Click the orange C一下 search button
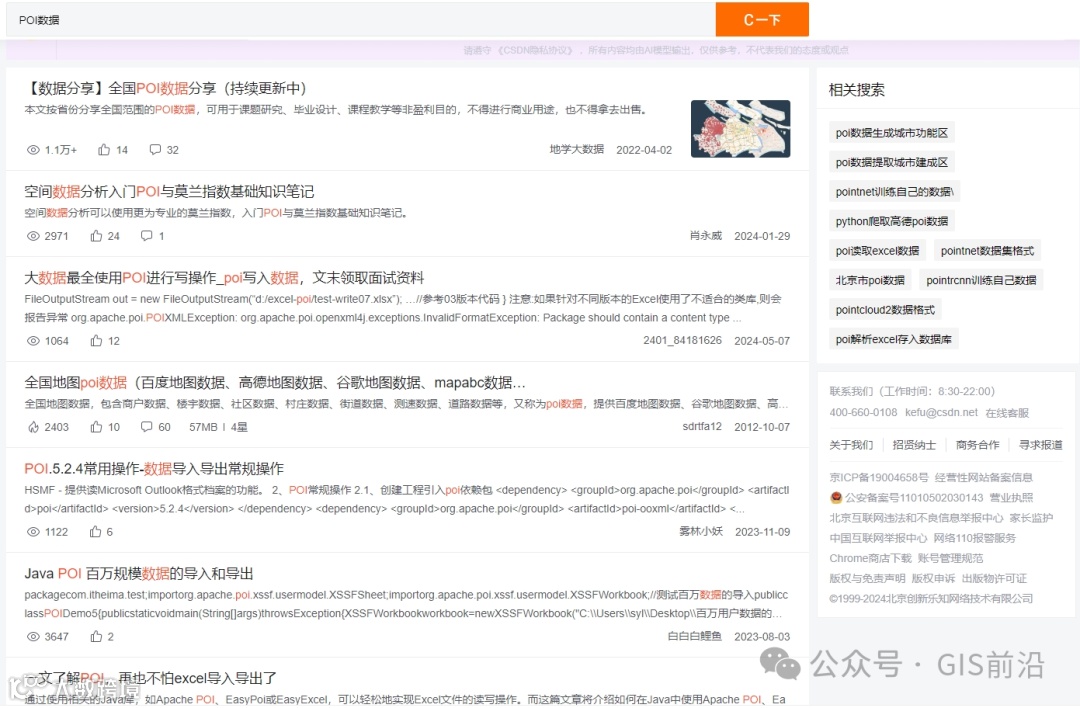Viewport: 1080px width, 708px height. (x=762, y=19)
